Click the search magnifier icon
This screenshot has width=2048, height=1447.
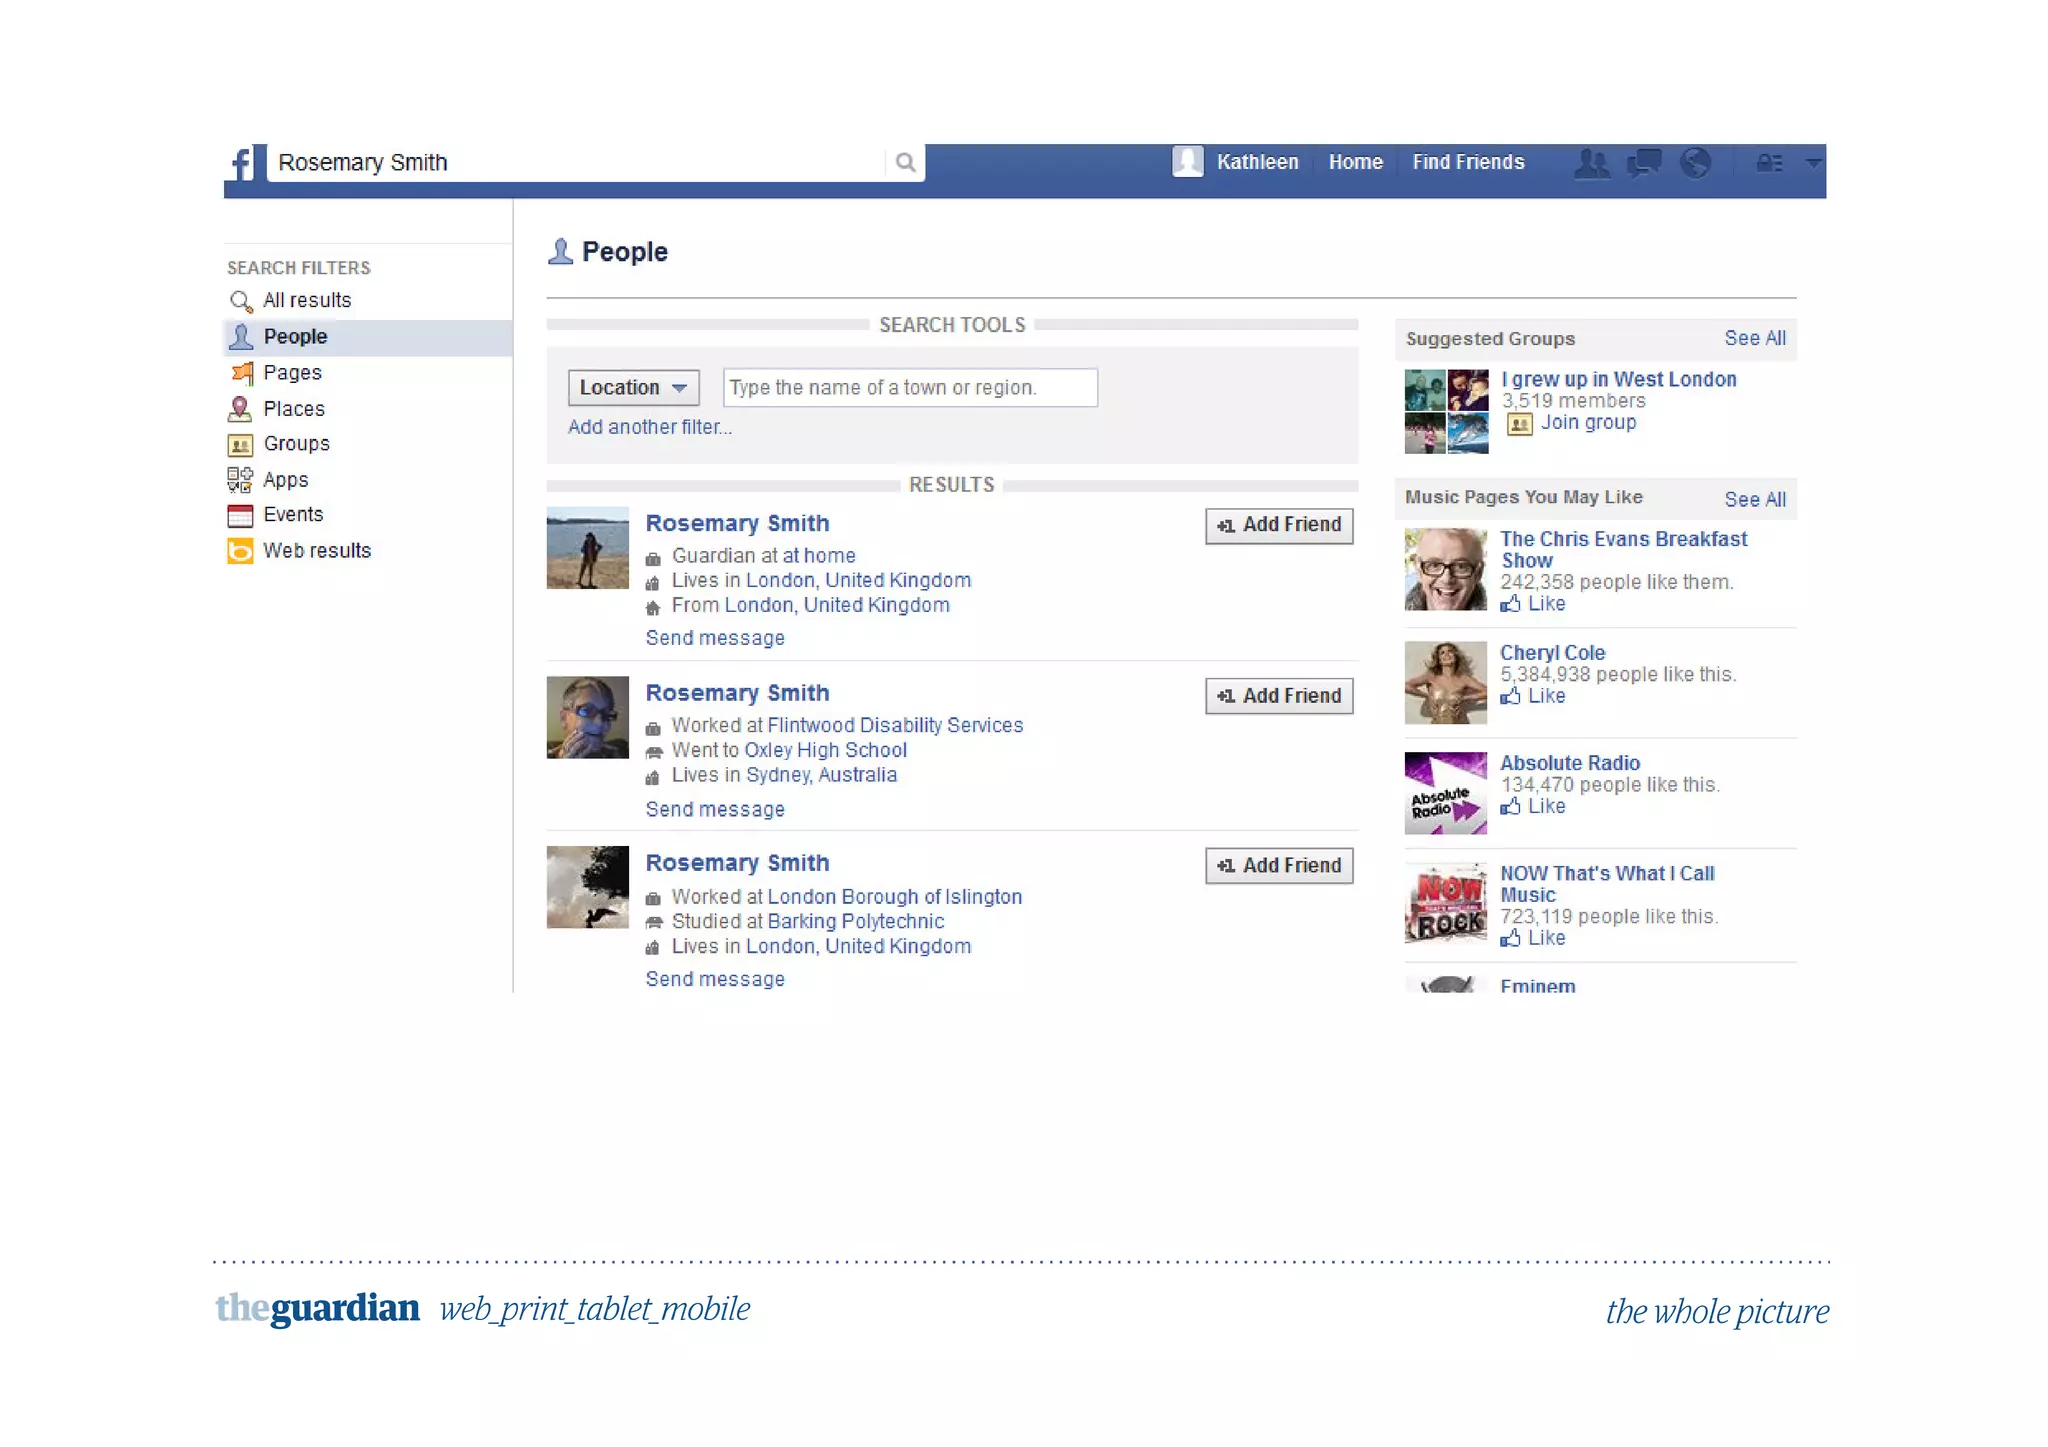click(x=905, y=162)
